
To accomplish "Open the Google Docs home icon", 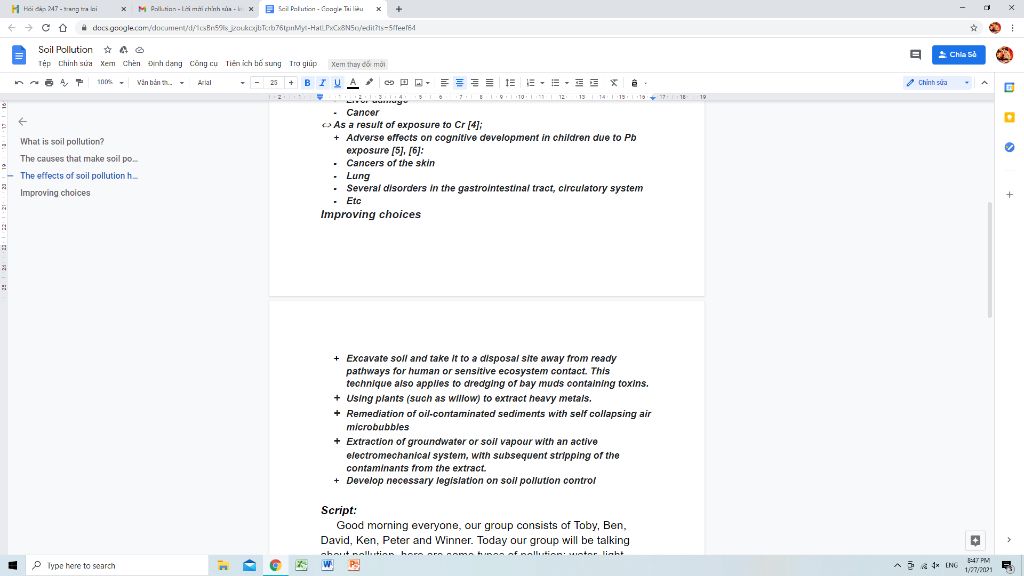I will (19, 55).
